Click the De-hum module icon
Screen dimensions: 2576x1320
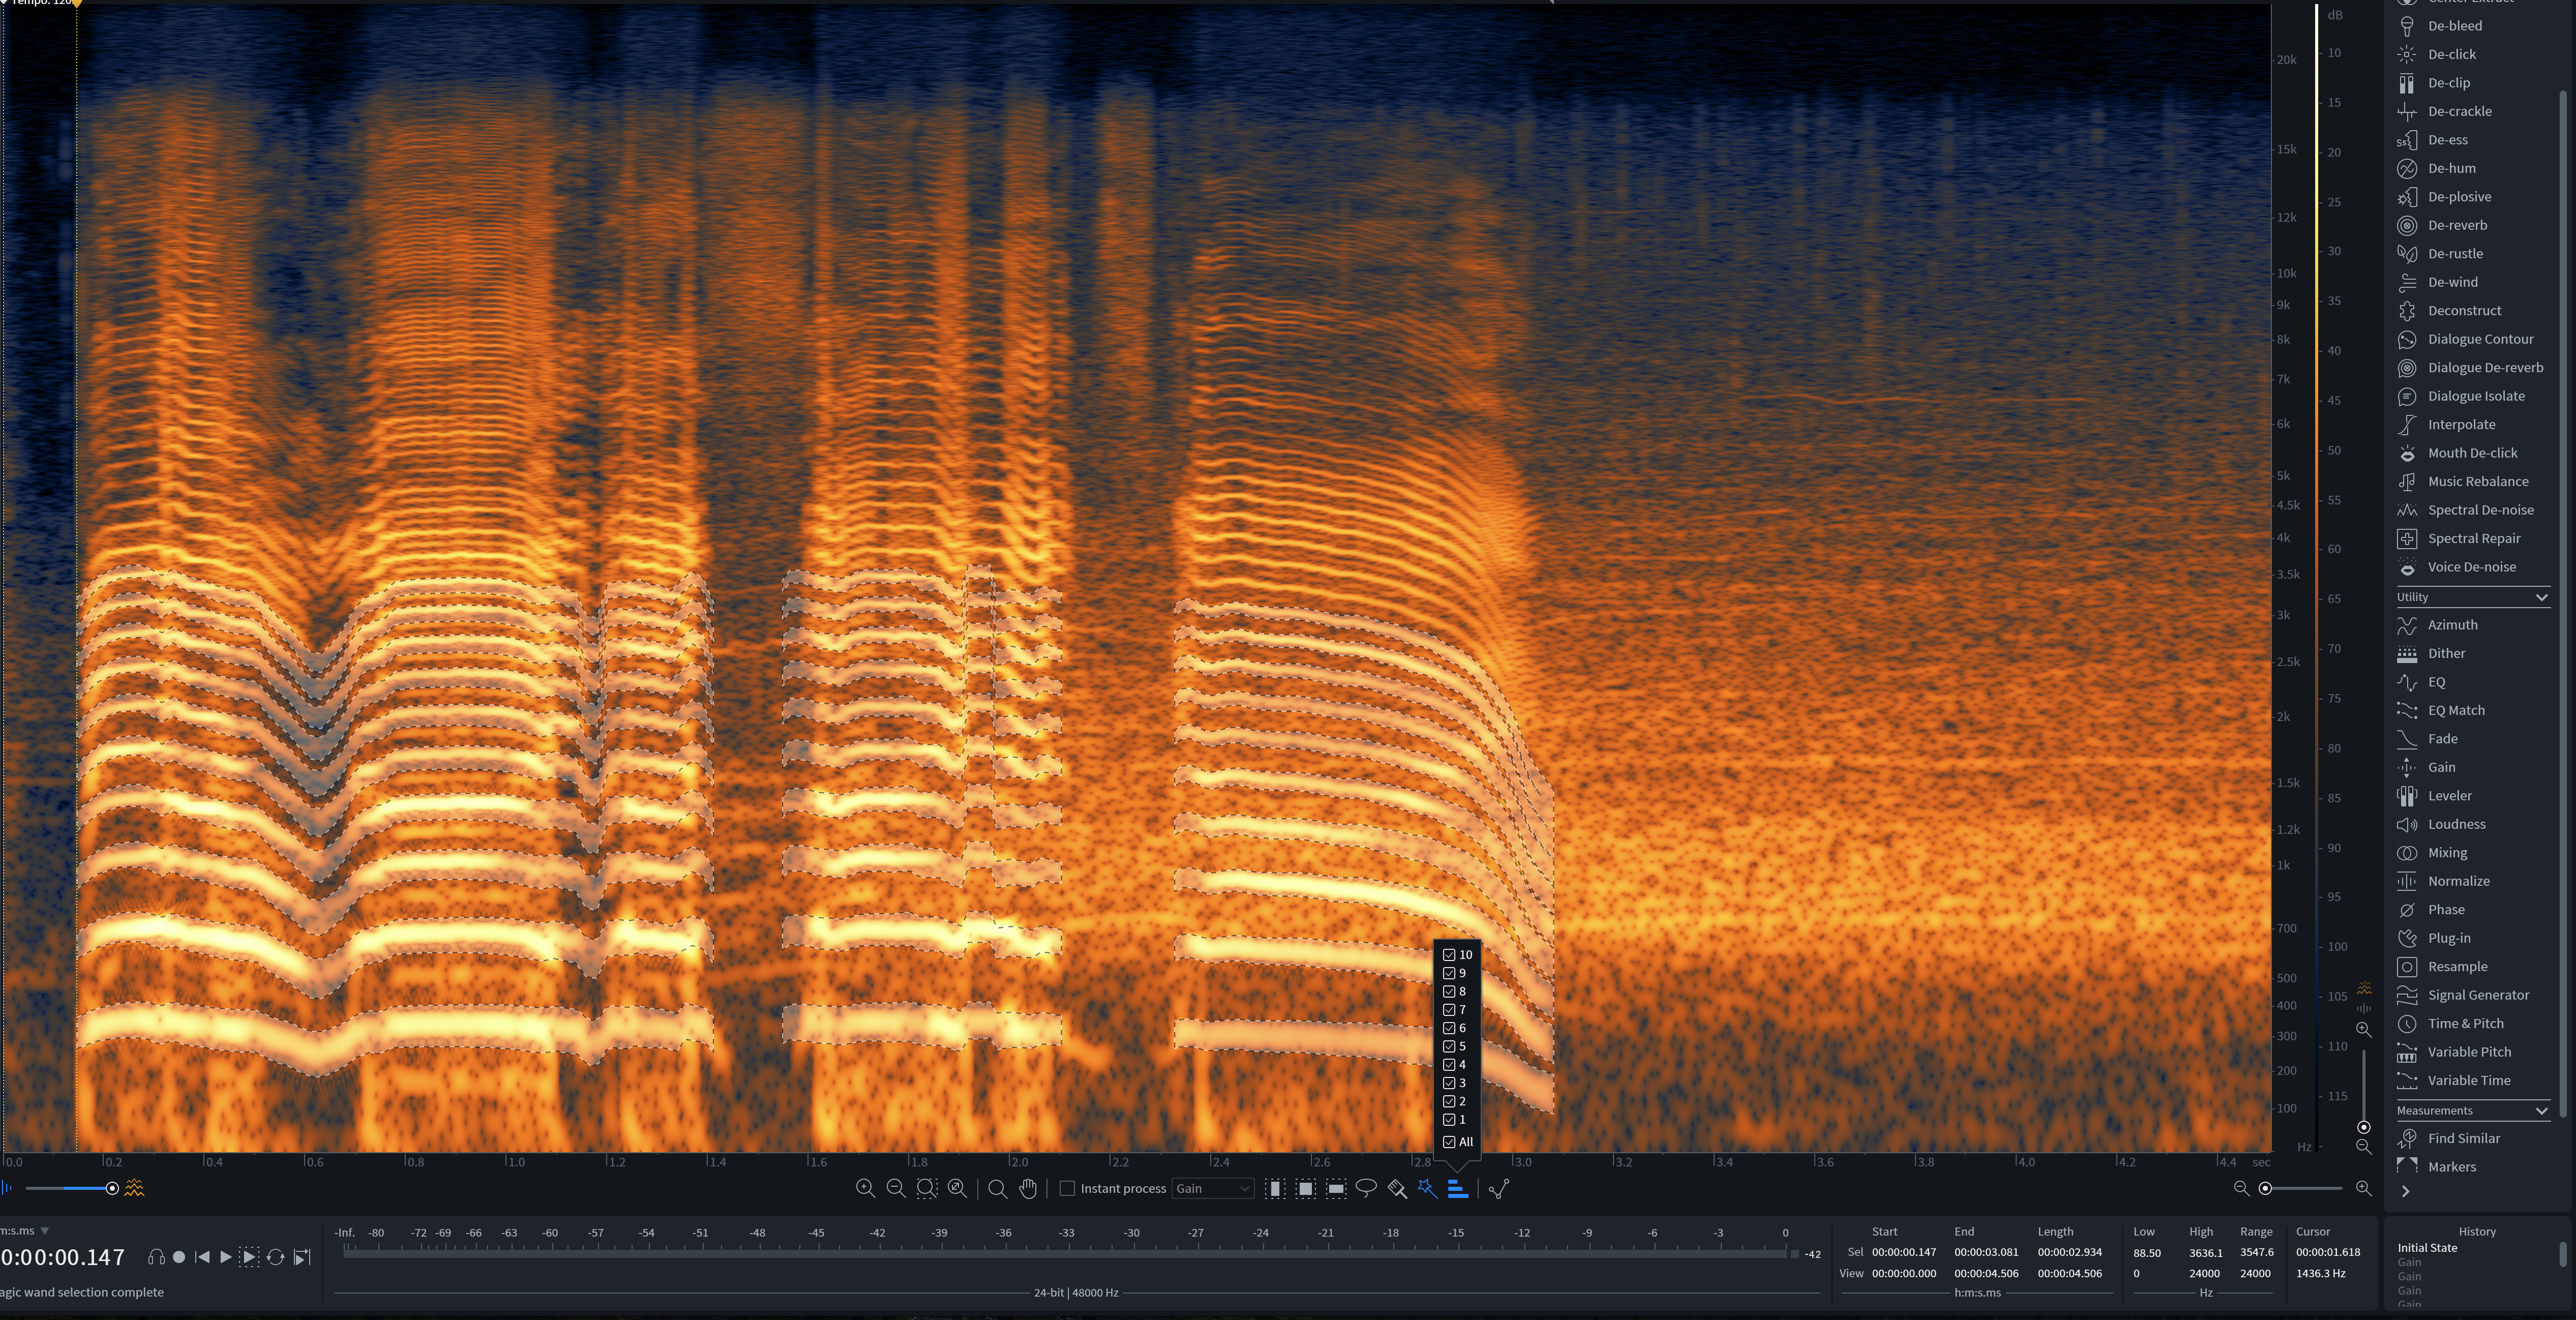coord(2407,168)
